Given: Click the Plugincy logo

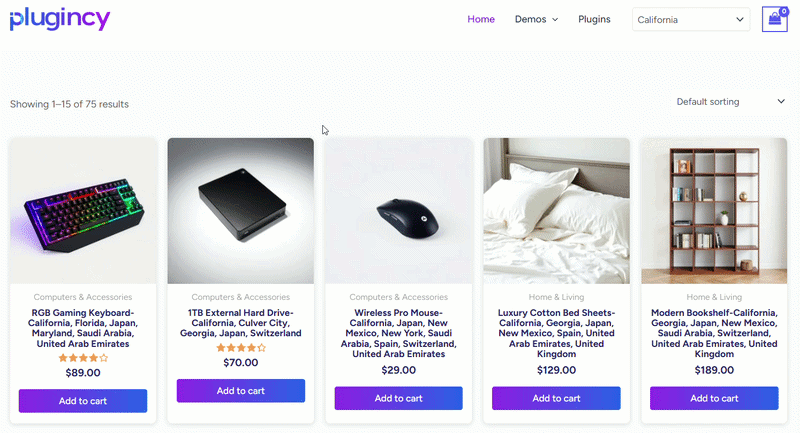Looking at the screenshot, I should pos(60,19).
